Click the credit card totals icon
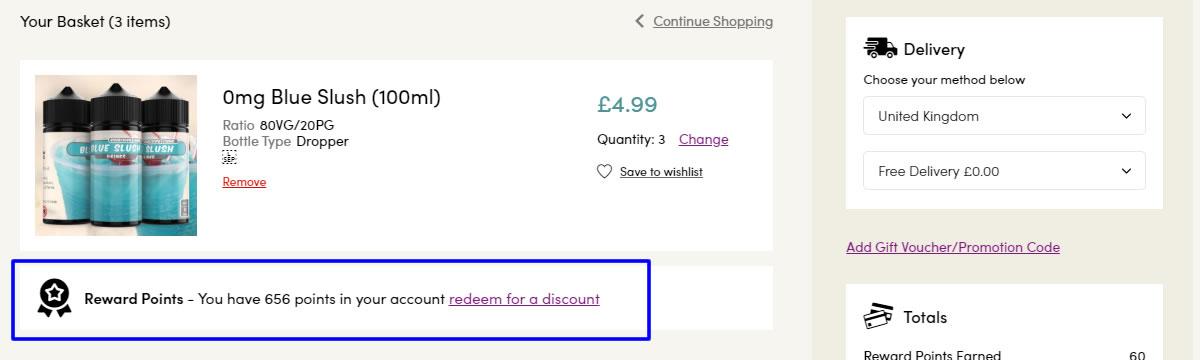 [880, 316]
